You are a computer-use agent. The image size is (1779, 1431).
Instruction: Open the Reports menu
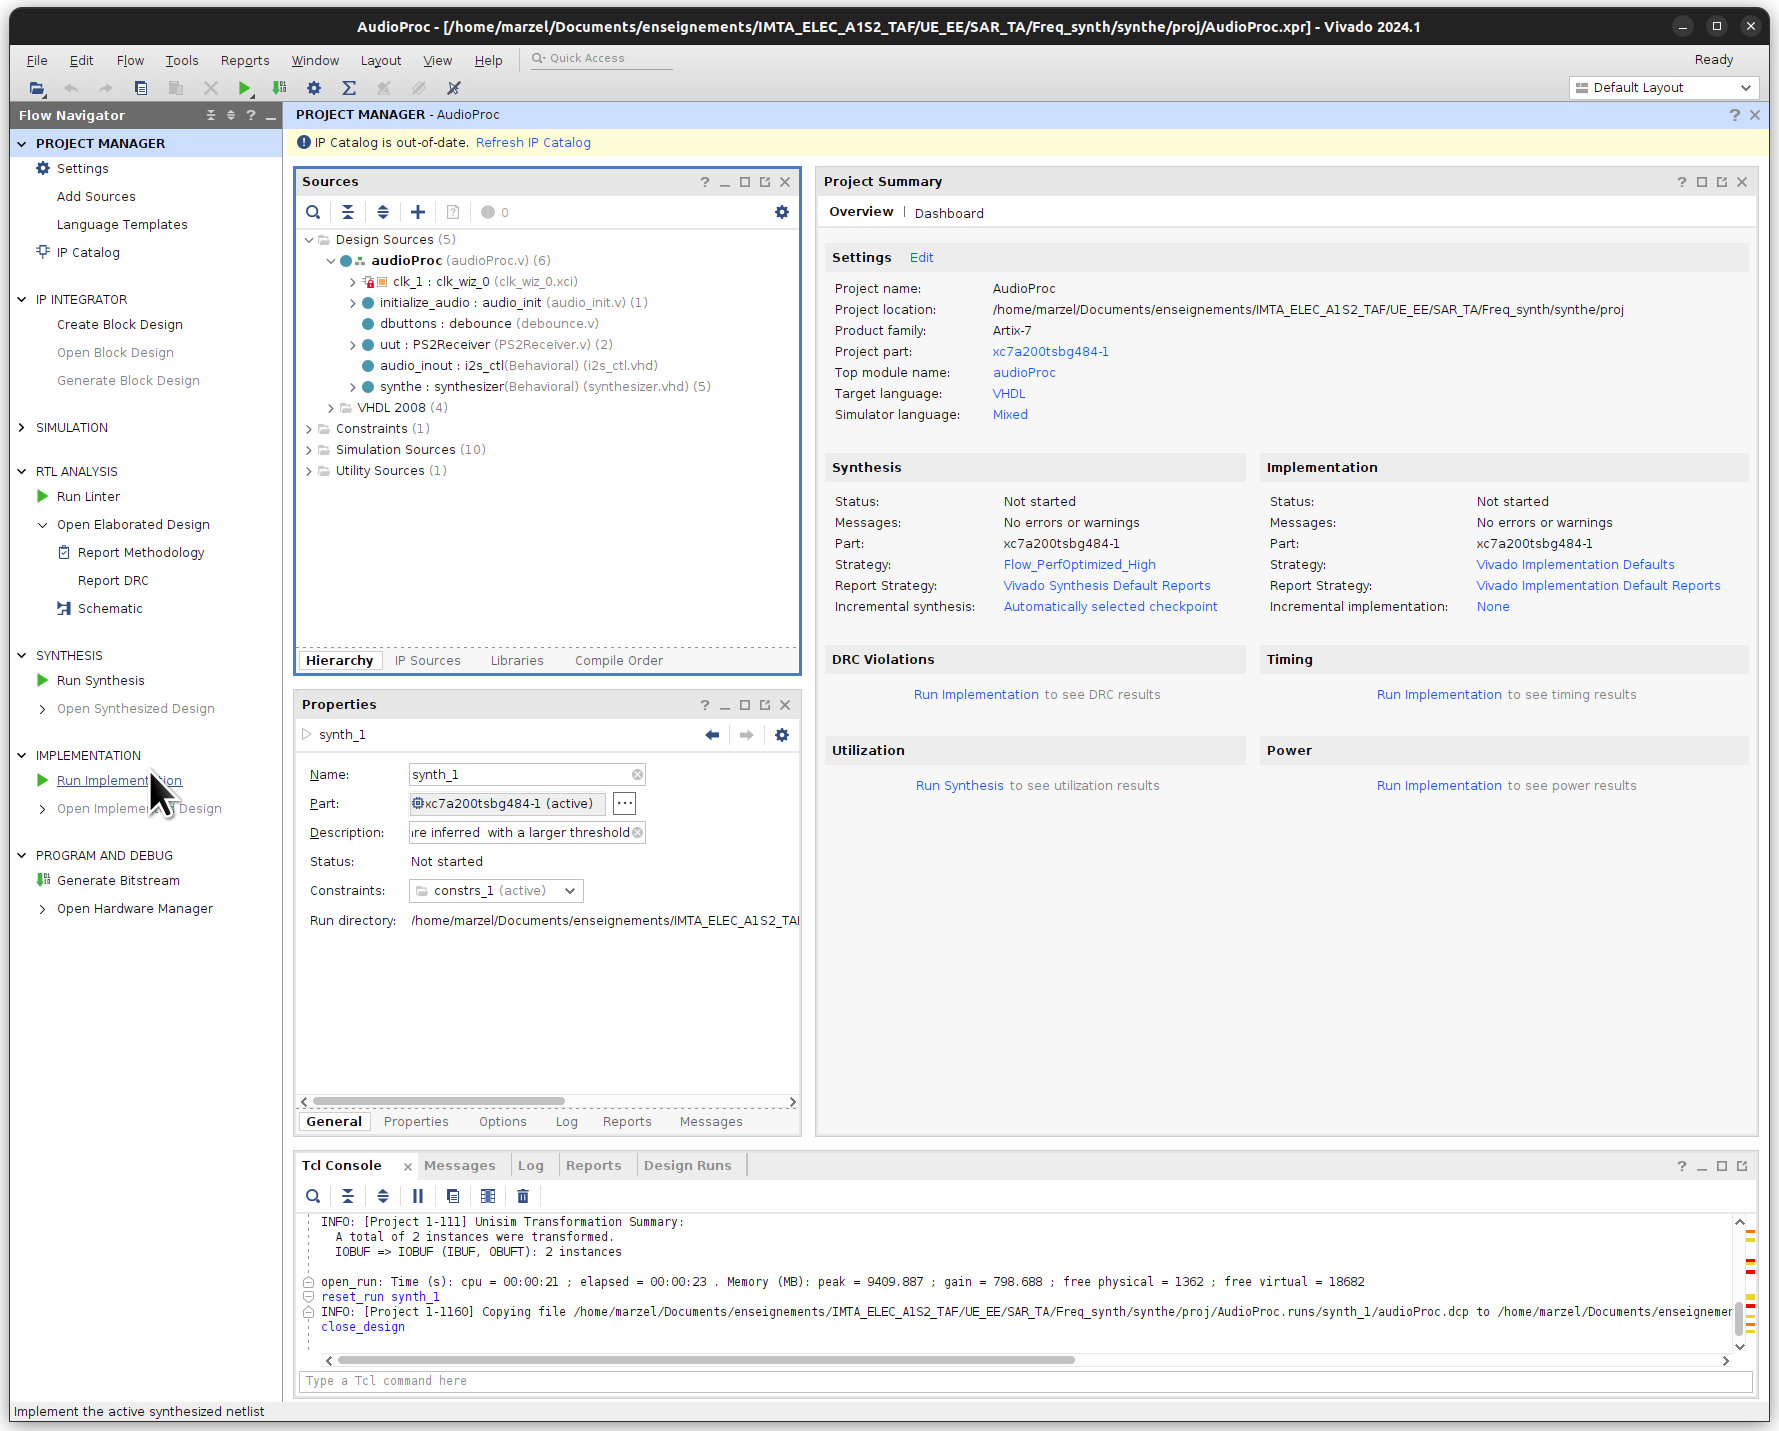(x=245, y=61)
